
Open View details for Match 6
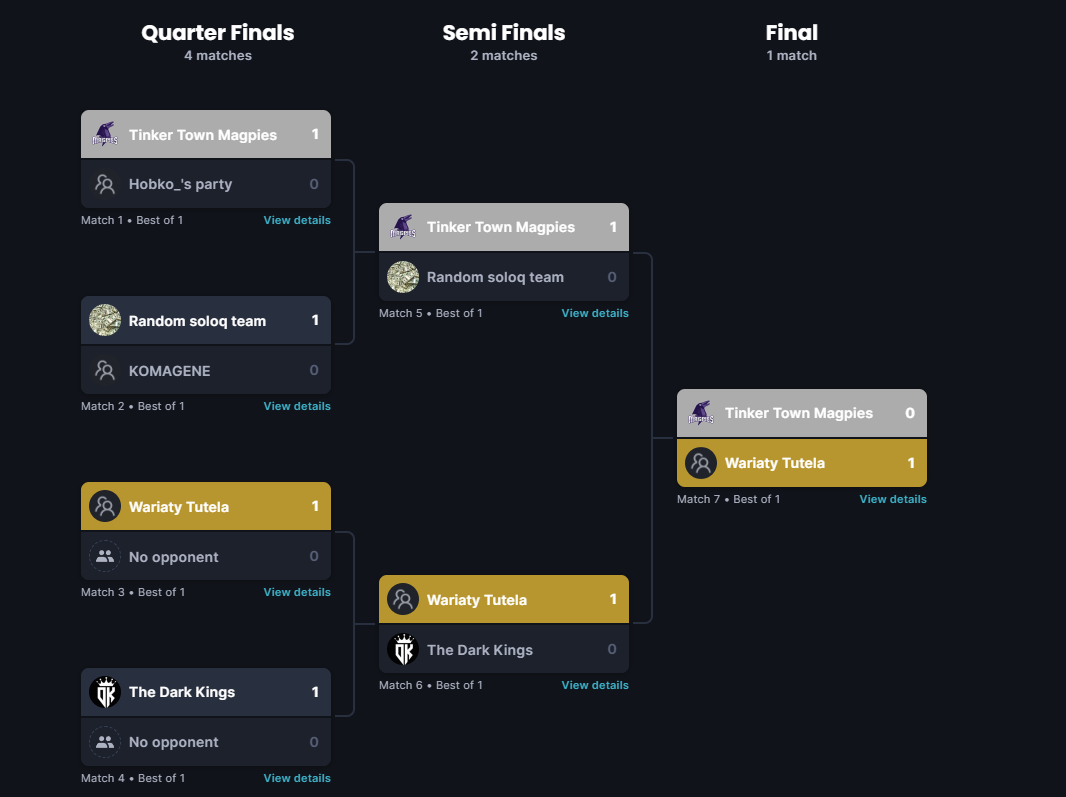coord(595,685)
